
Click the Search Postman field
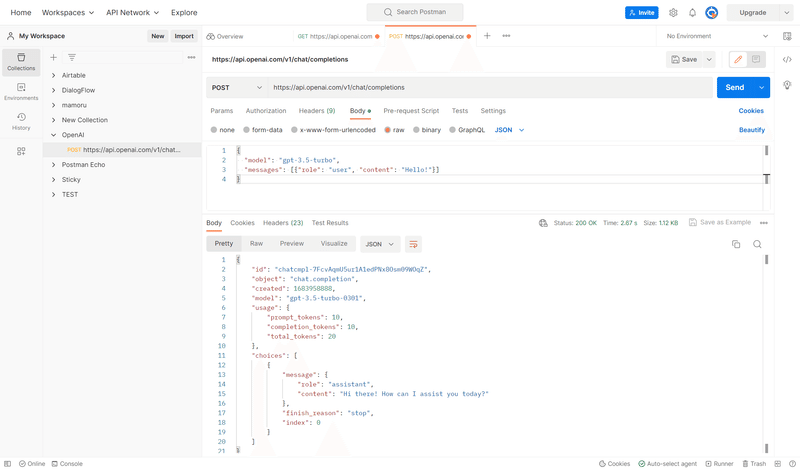[x=415, y=12]
